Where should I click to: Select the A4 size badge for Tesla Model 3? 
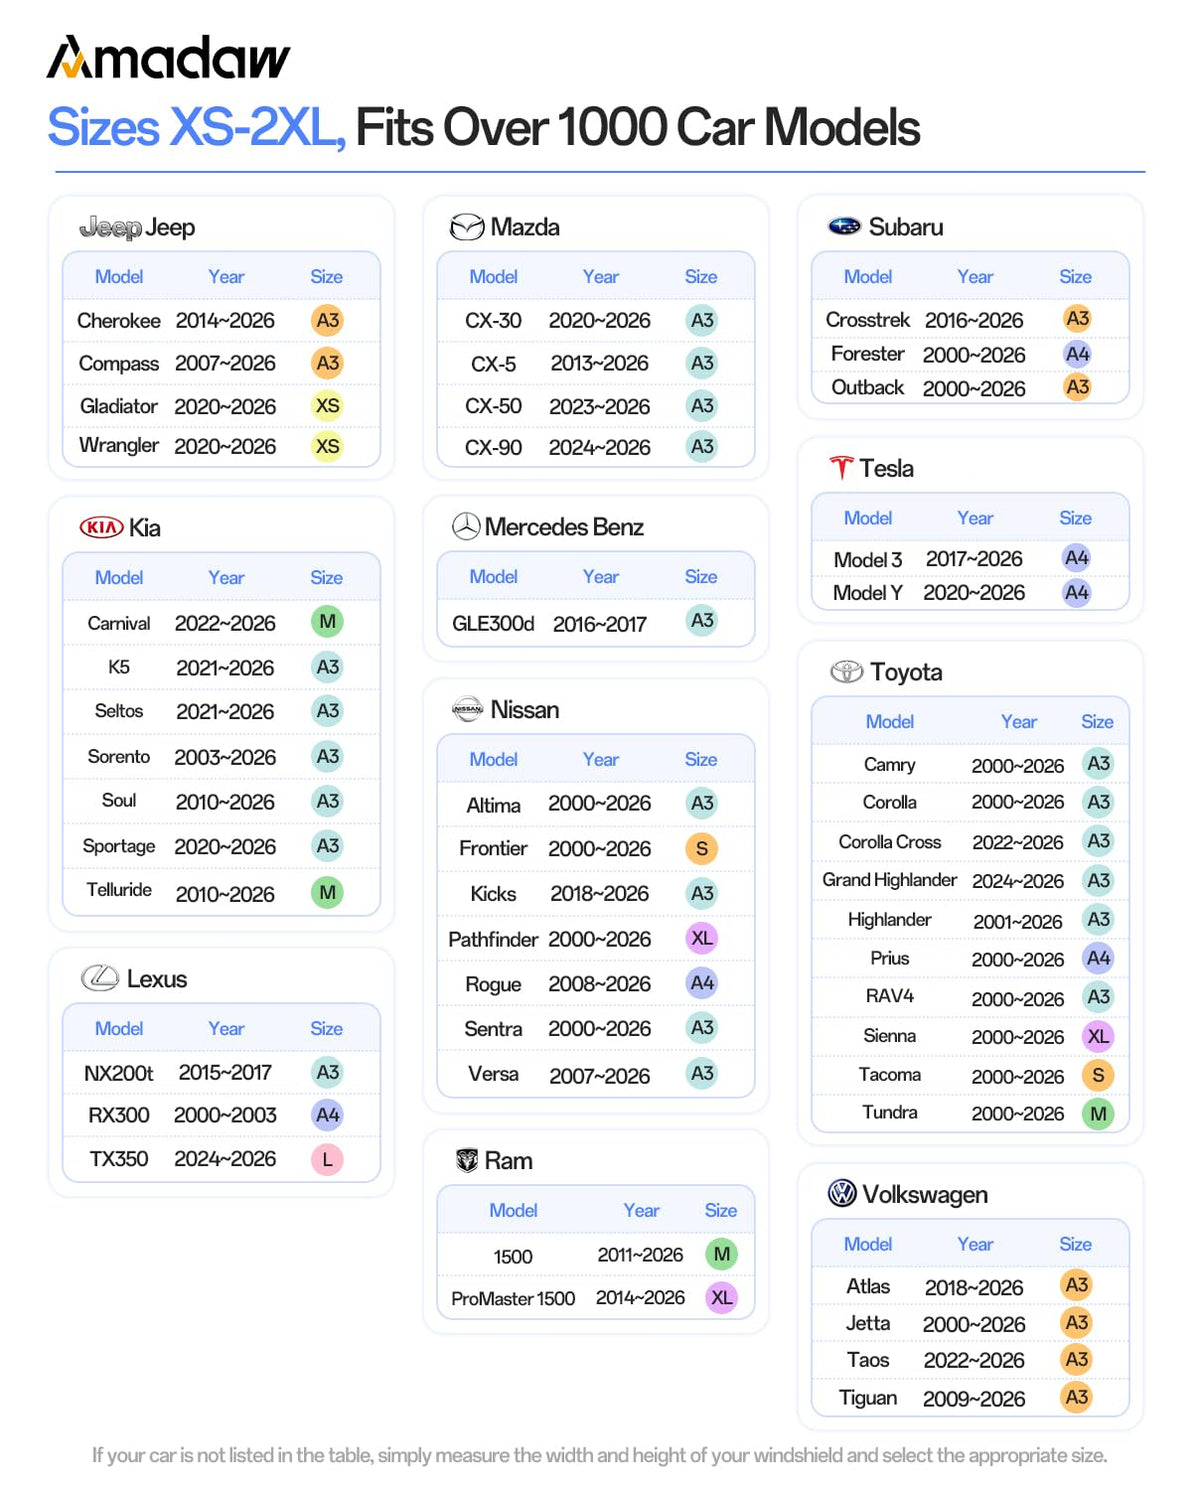1077,558
